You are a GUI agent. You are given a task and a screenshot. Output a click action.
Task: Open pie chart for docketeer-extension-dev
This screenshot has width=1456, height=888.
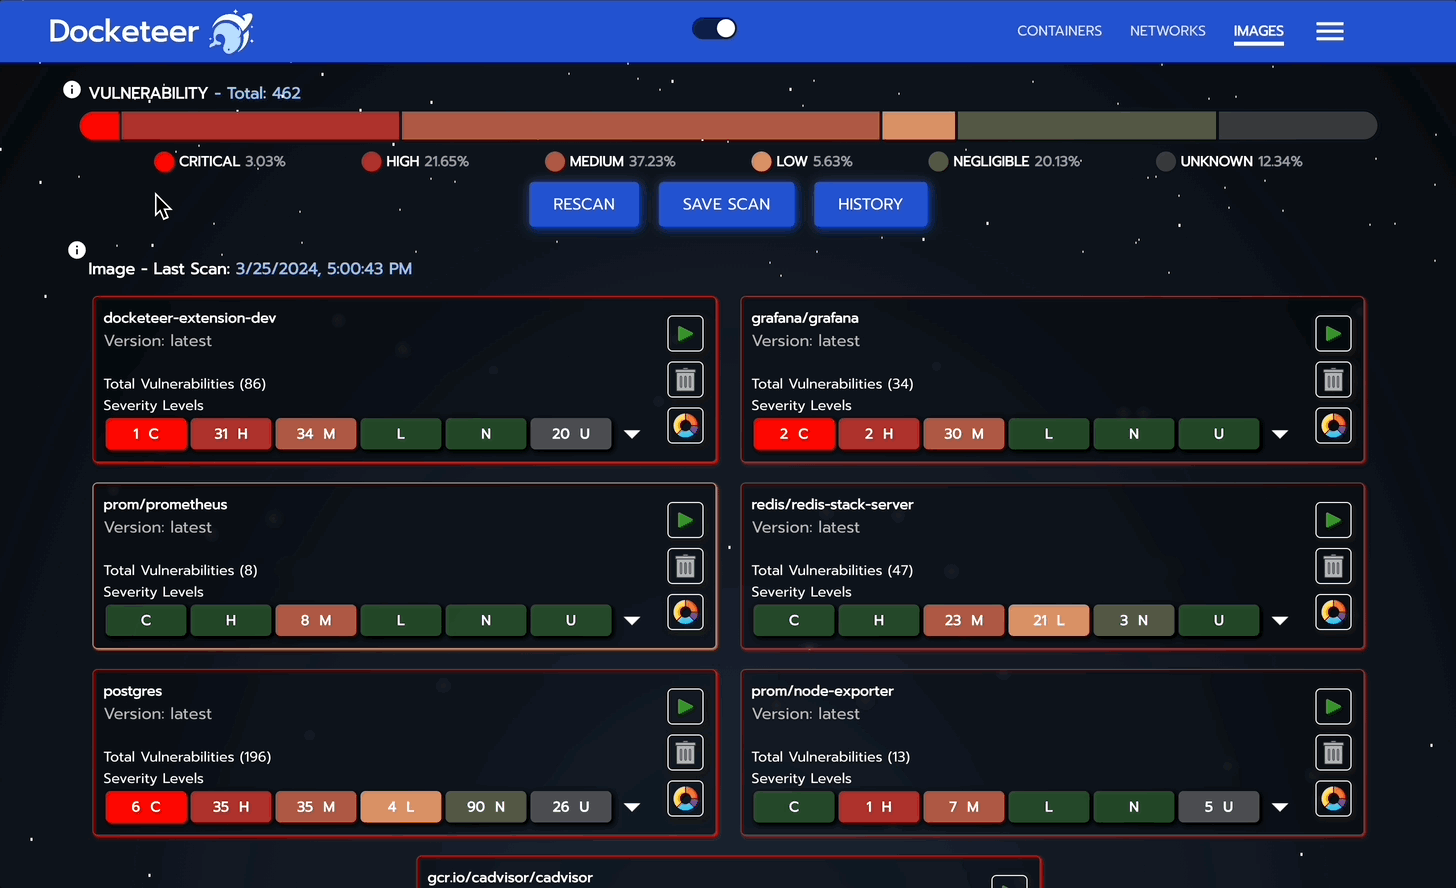[685, 426]
